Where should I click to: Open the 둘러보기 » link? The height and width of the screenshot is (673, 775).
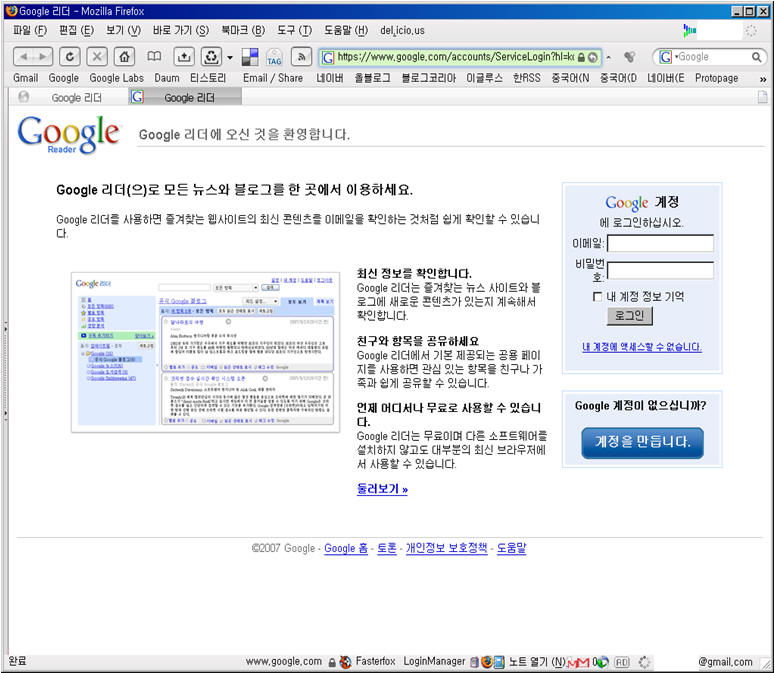tap(382, 489)
